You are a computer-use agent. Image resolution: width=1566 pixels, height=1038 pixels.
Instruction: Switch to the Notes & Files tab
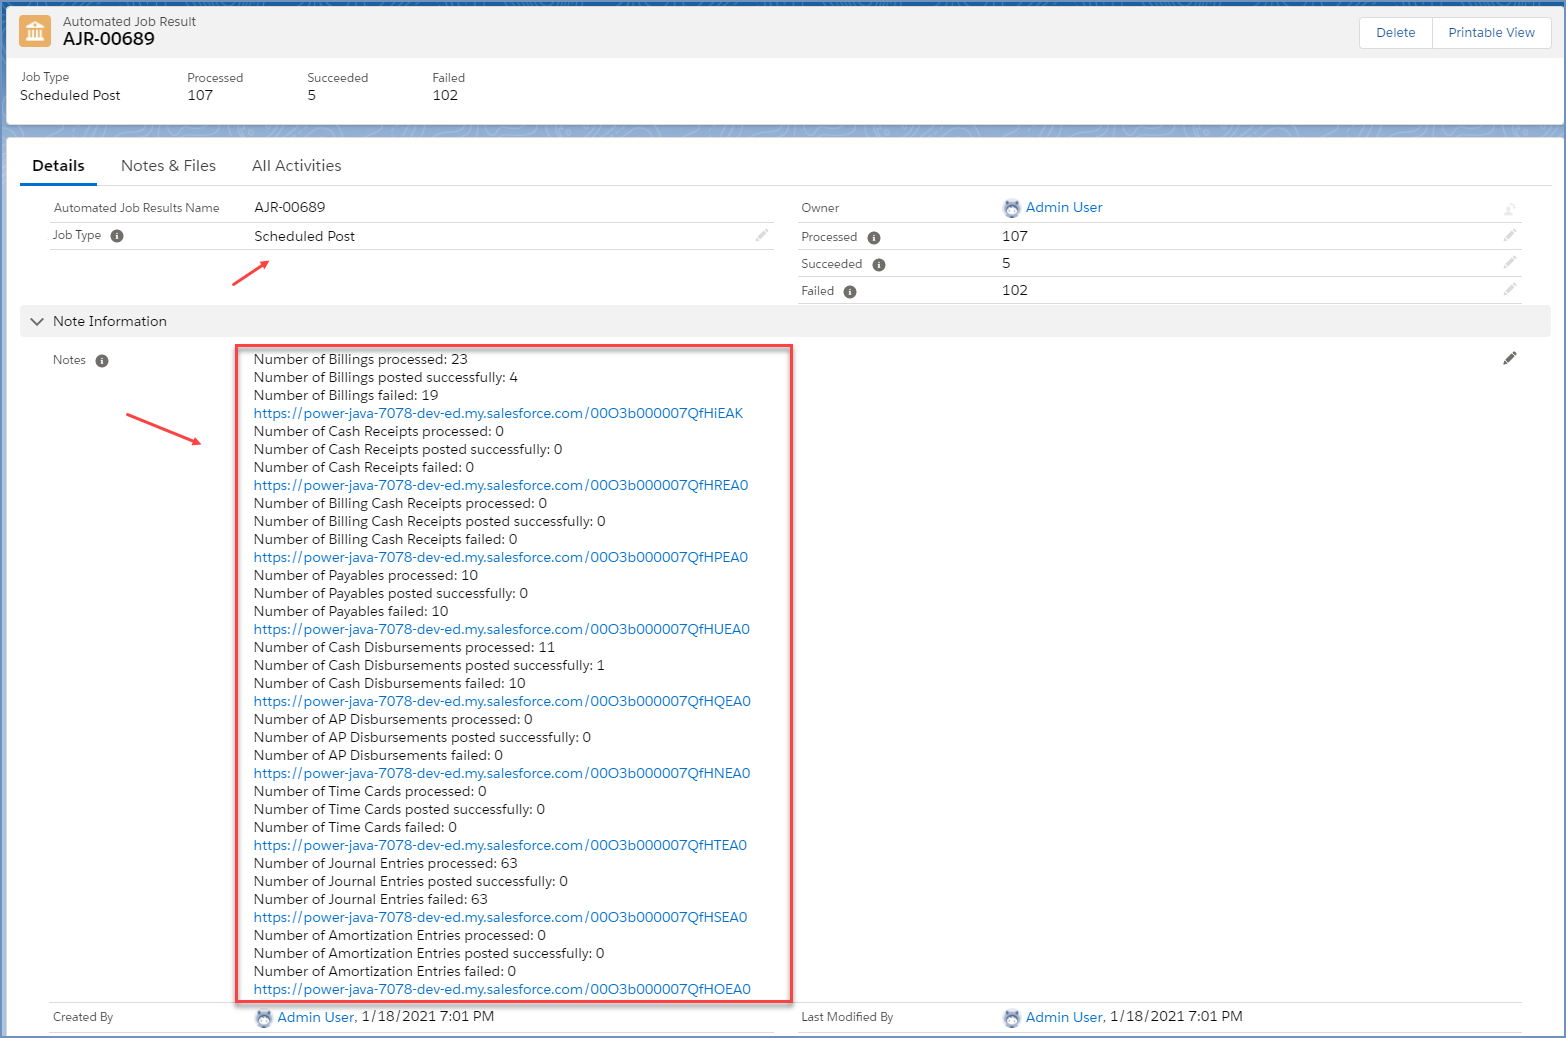168,166
